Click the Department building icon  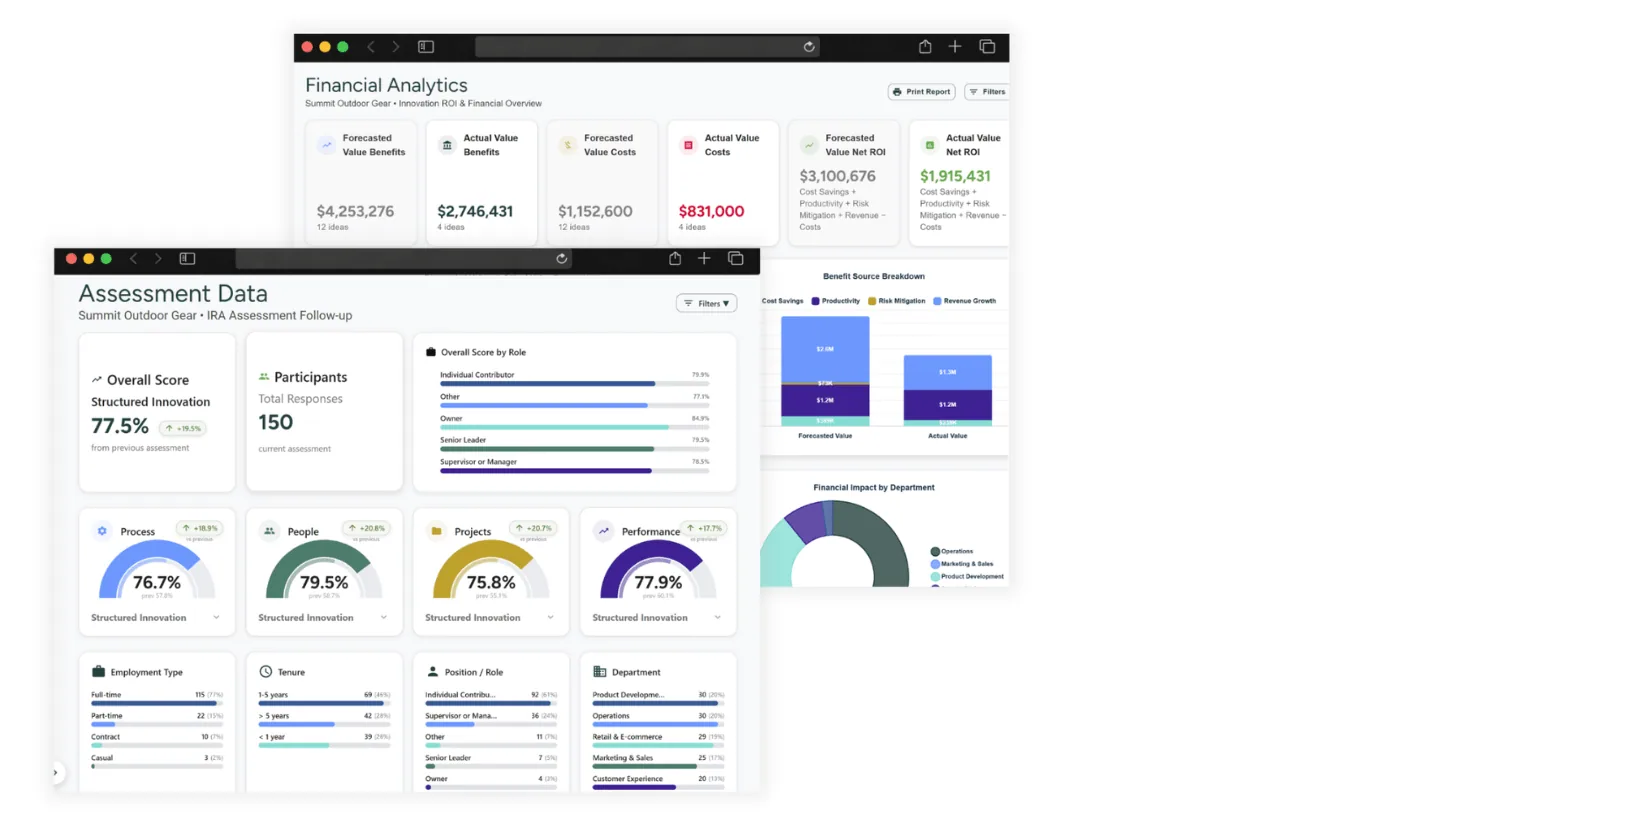600,672
